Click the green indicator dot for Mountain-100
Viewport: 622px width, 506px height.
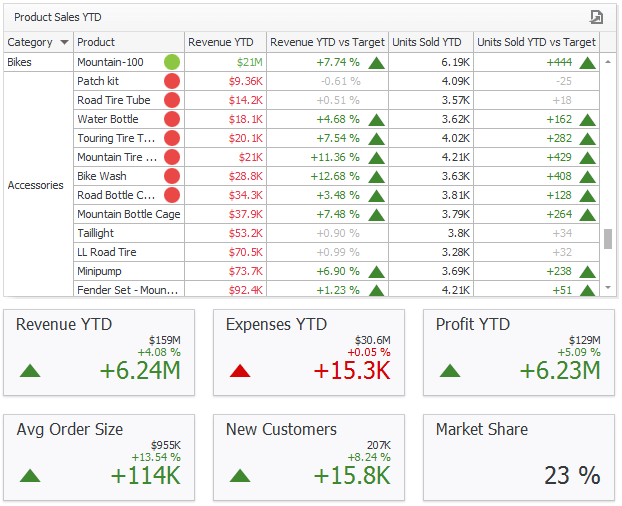172,62
